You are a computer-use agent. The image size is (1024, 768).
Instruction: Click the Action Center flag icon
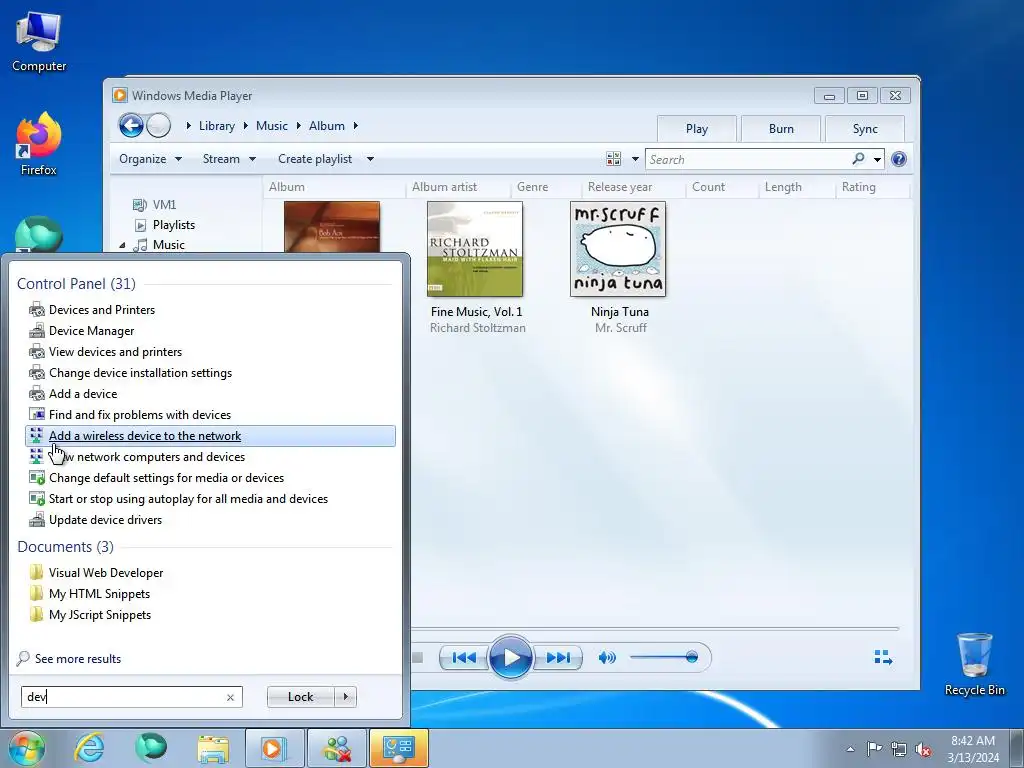[874, 748]
